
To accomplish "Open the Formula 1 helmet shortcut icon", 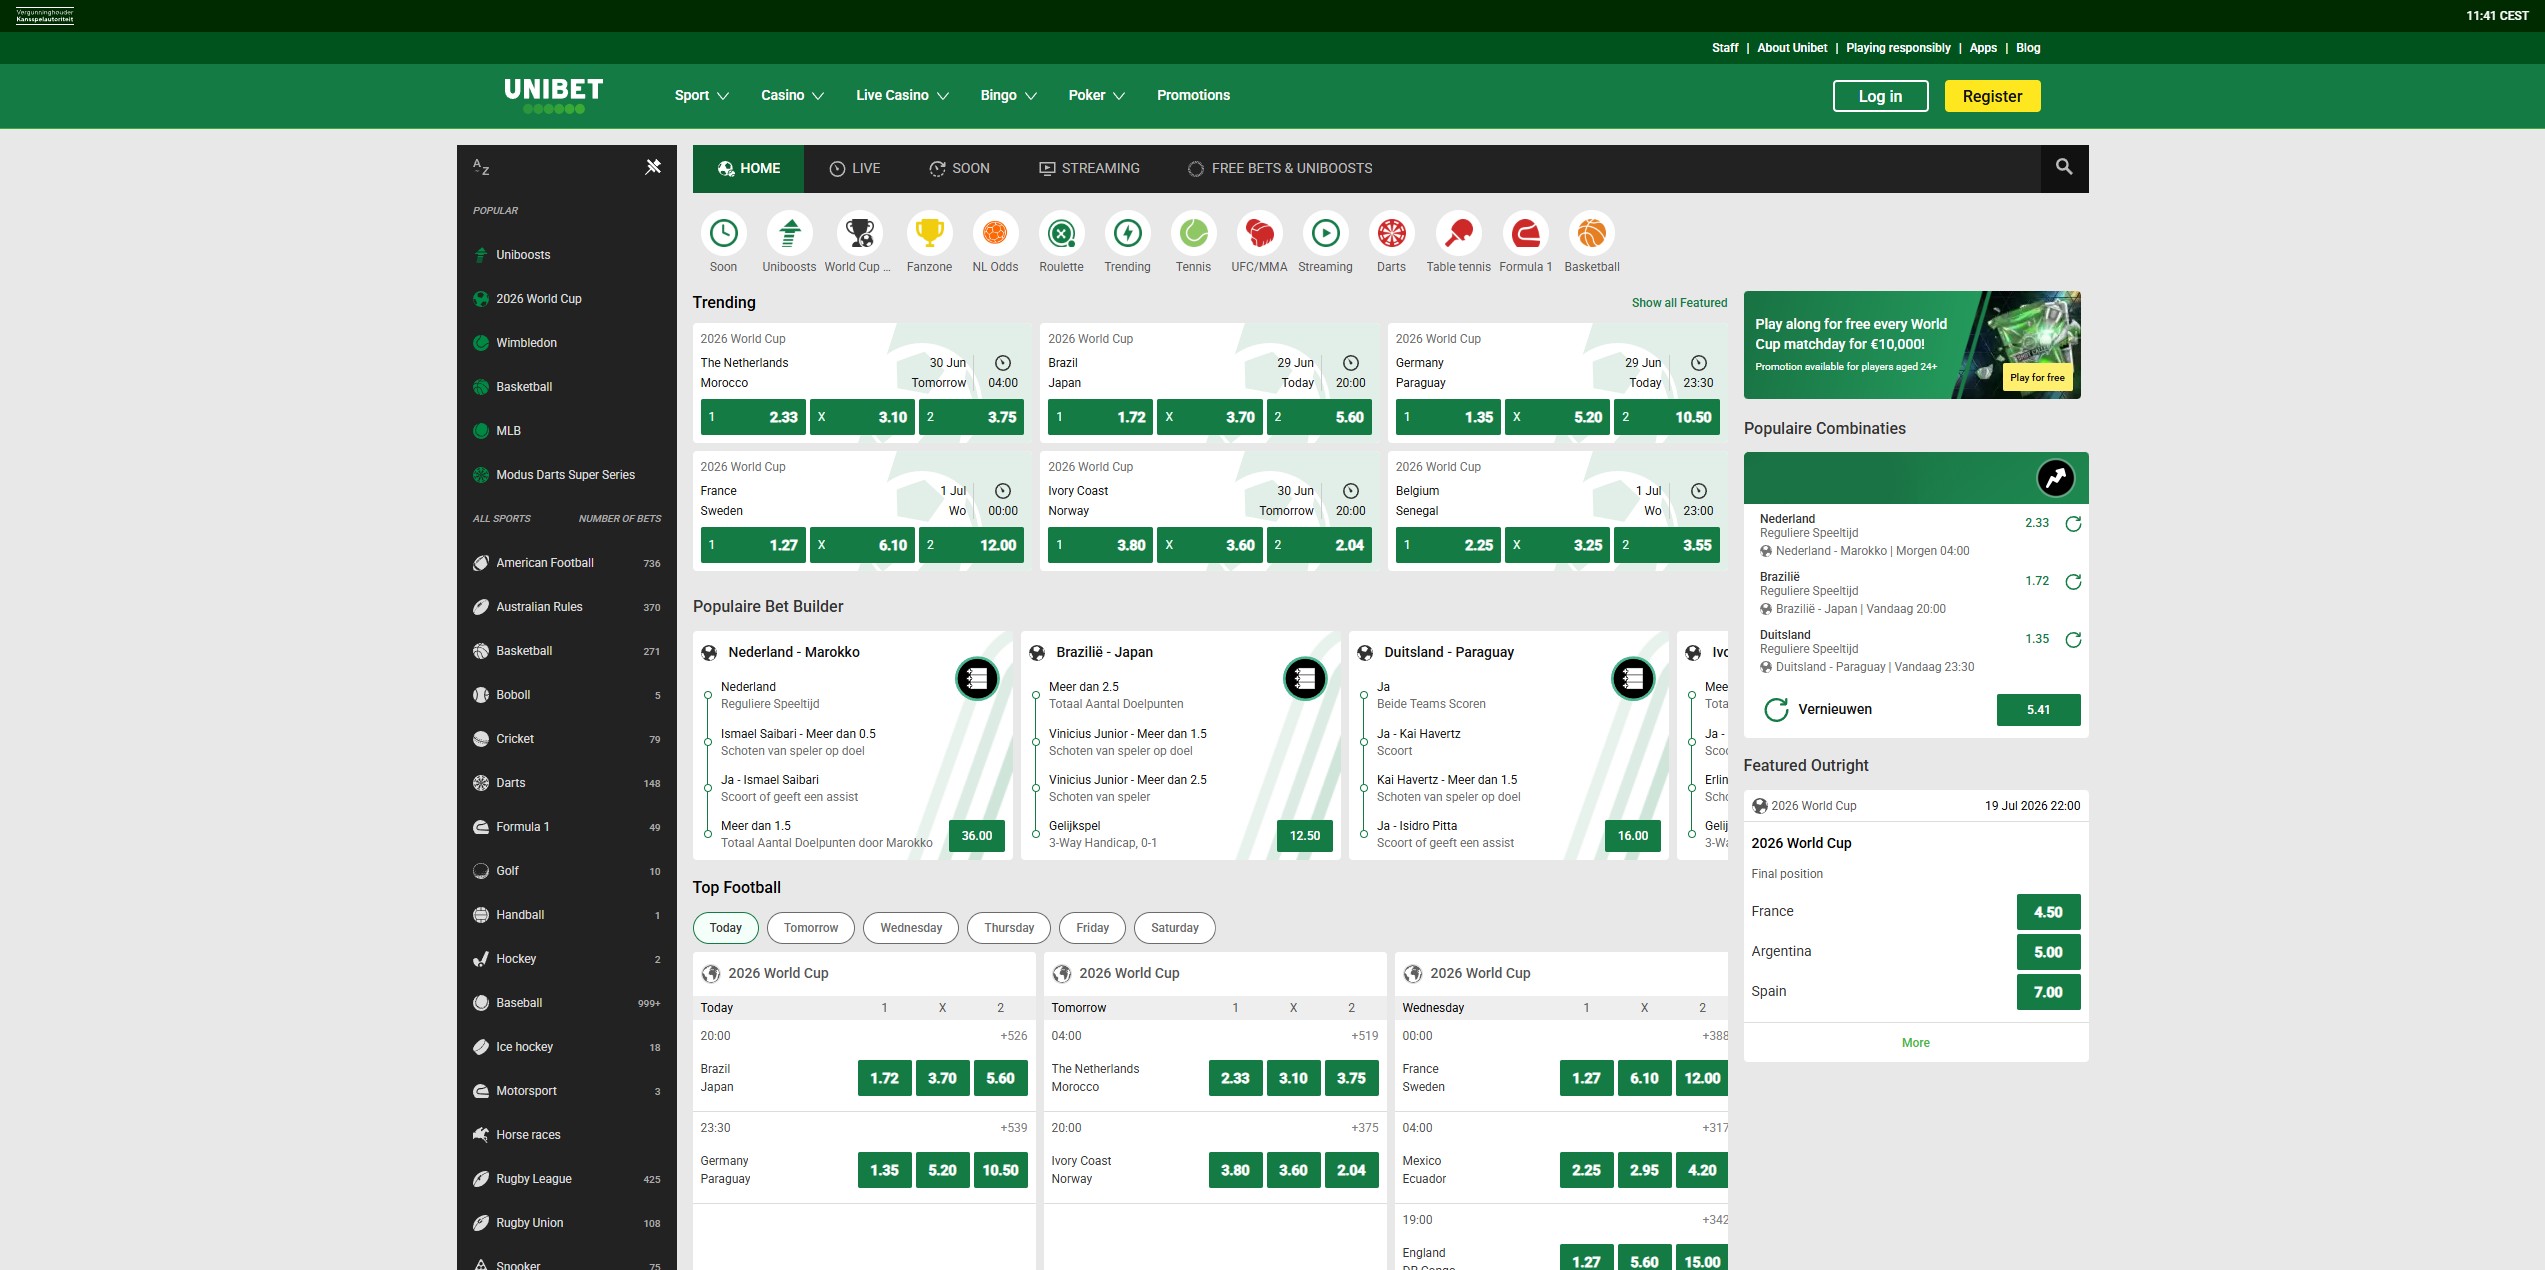I will tap(1525, 233).
